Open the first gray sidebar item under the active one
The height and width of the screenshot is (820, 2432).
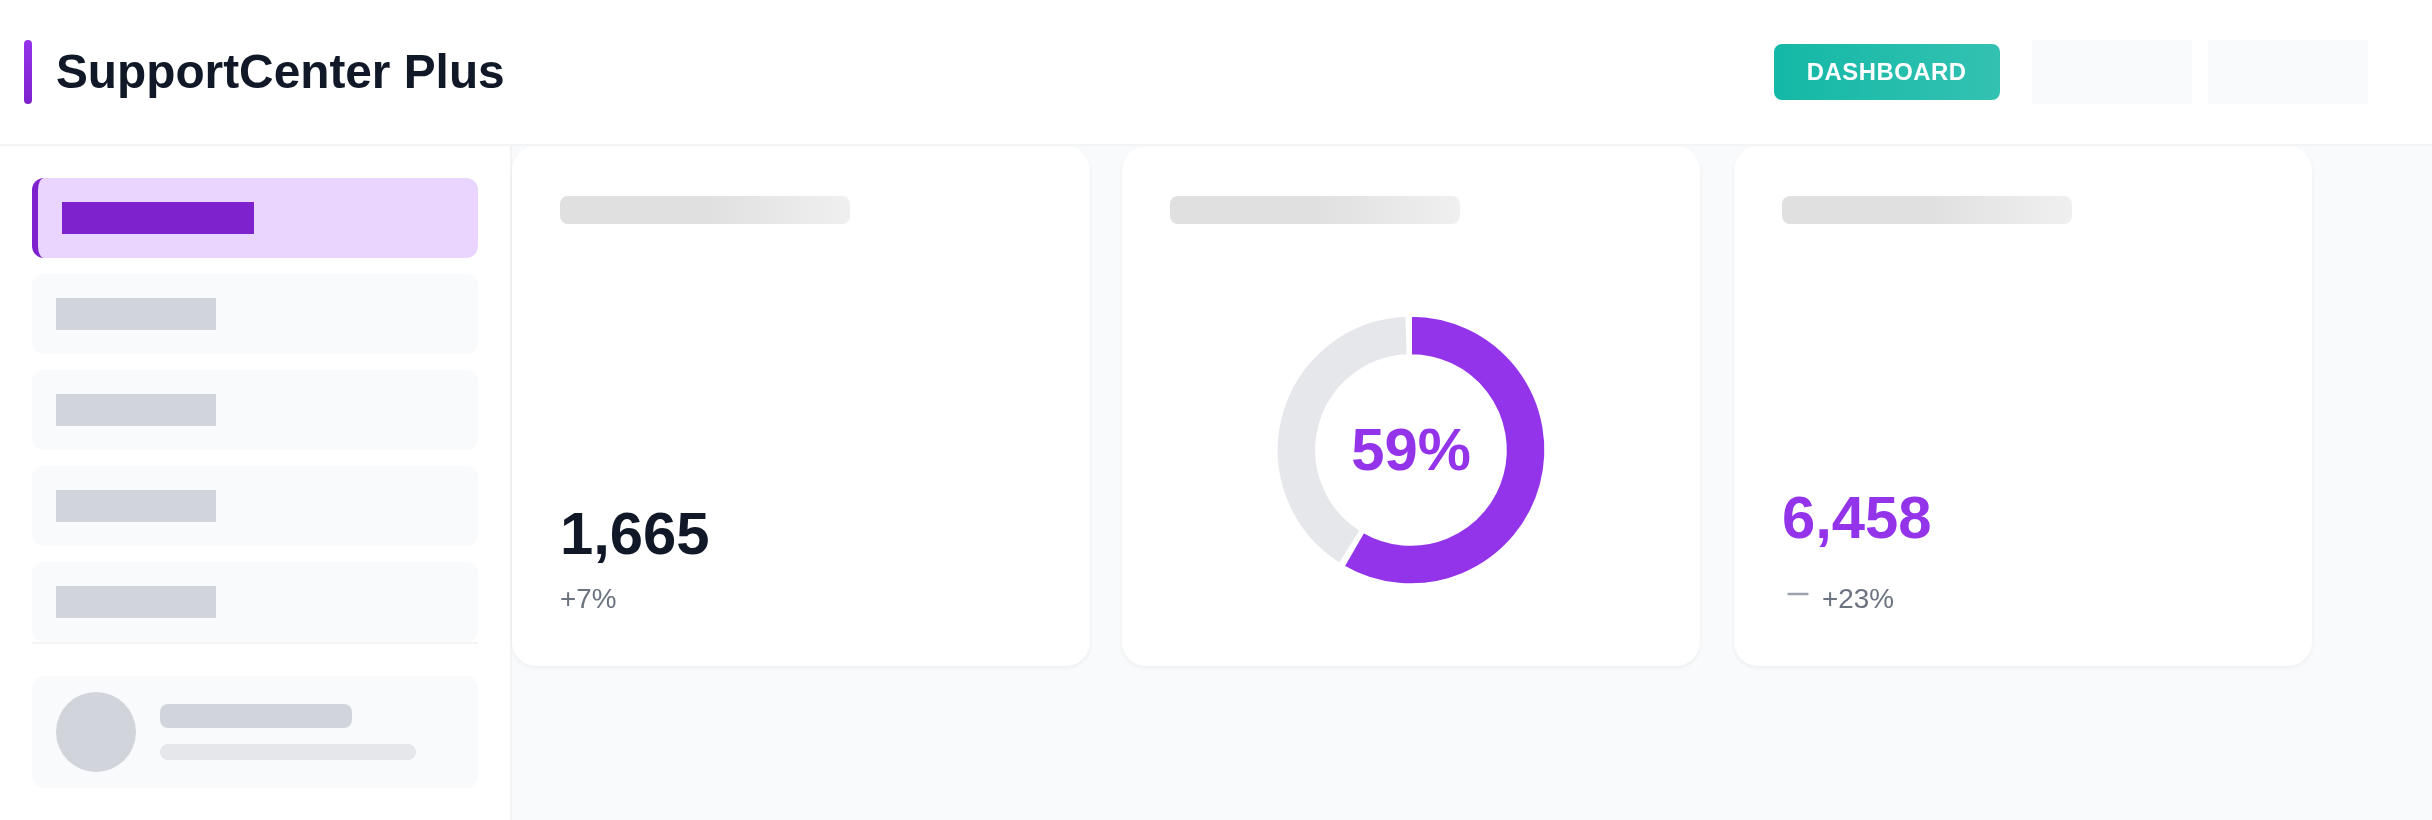tap(255, 314)
